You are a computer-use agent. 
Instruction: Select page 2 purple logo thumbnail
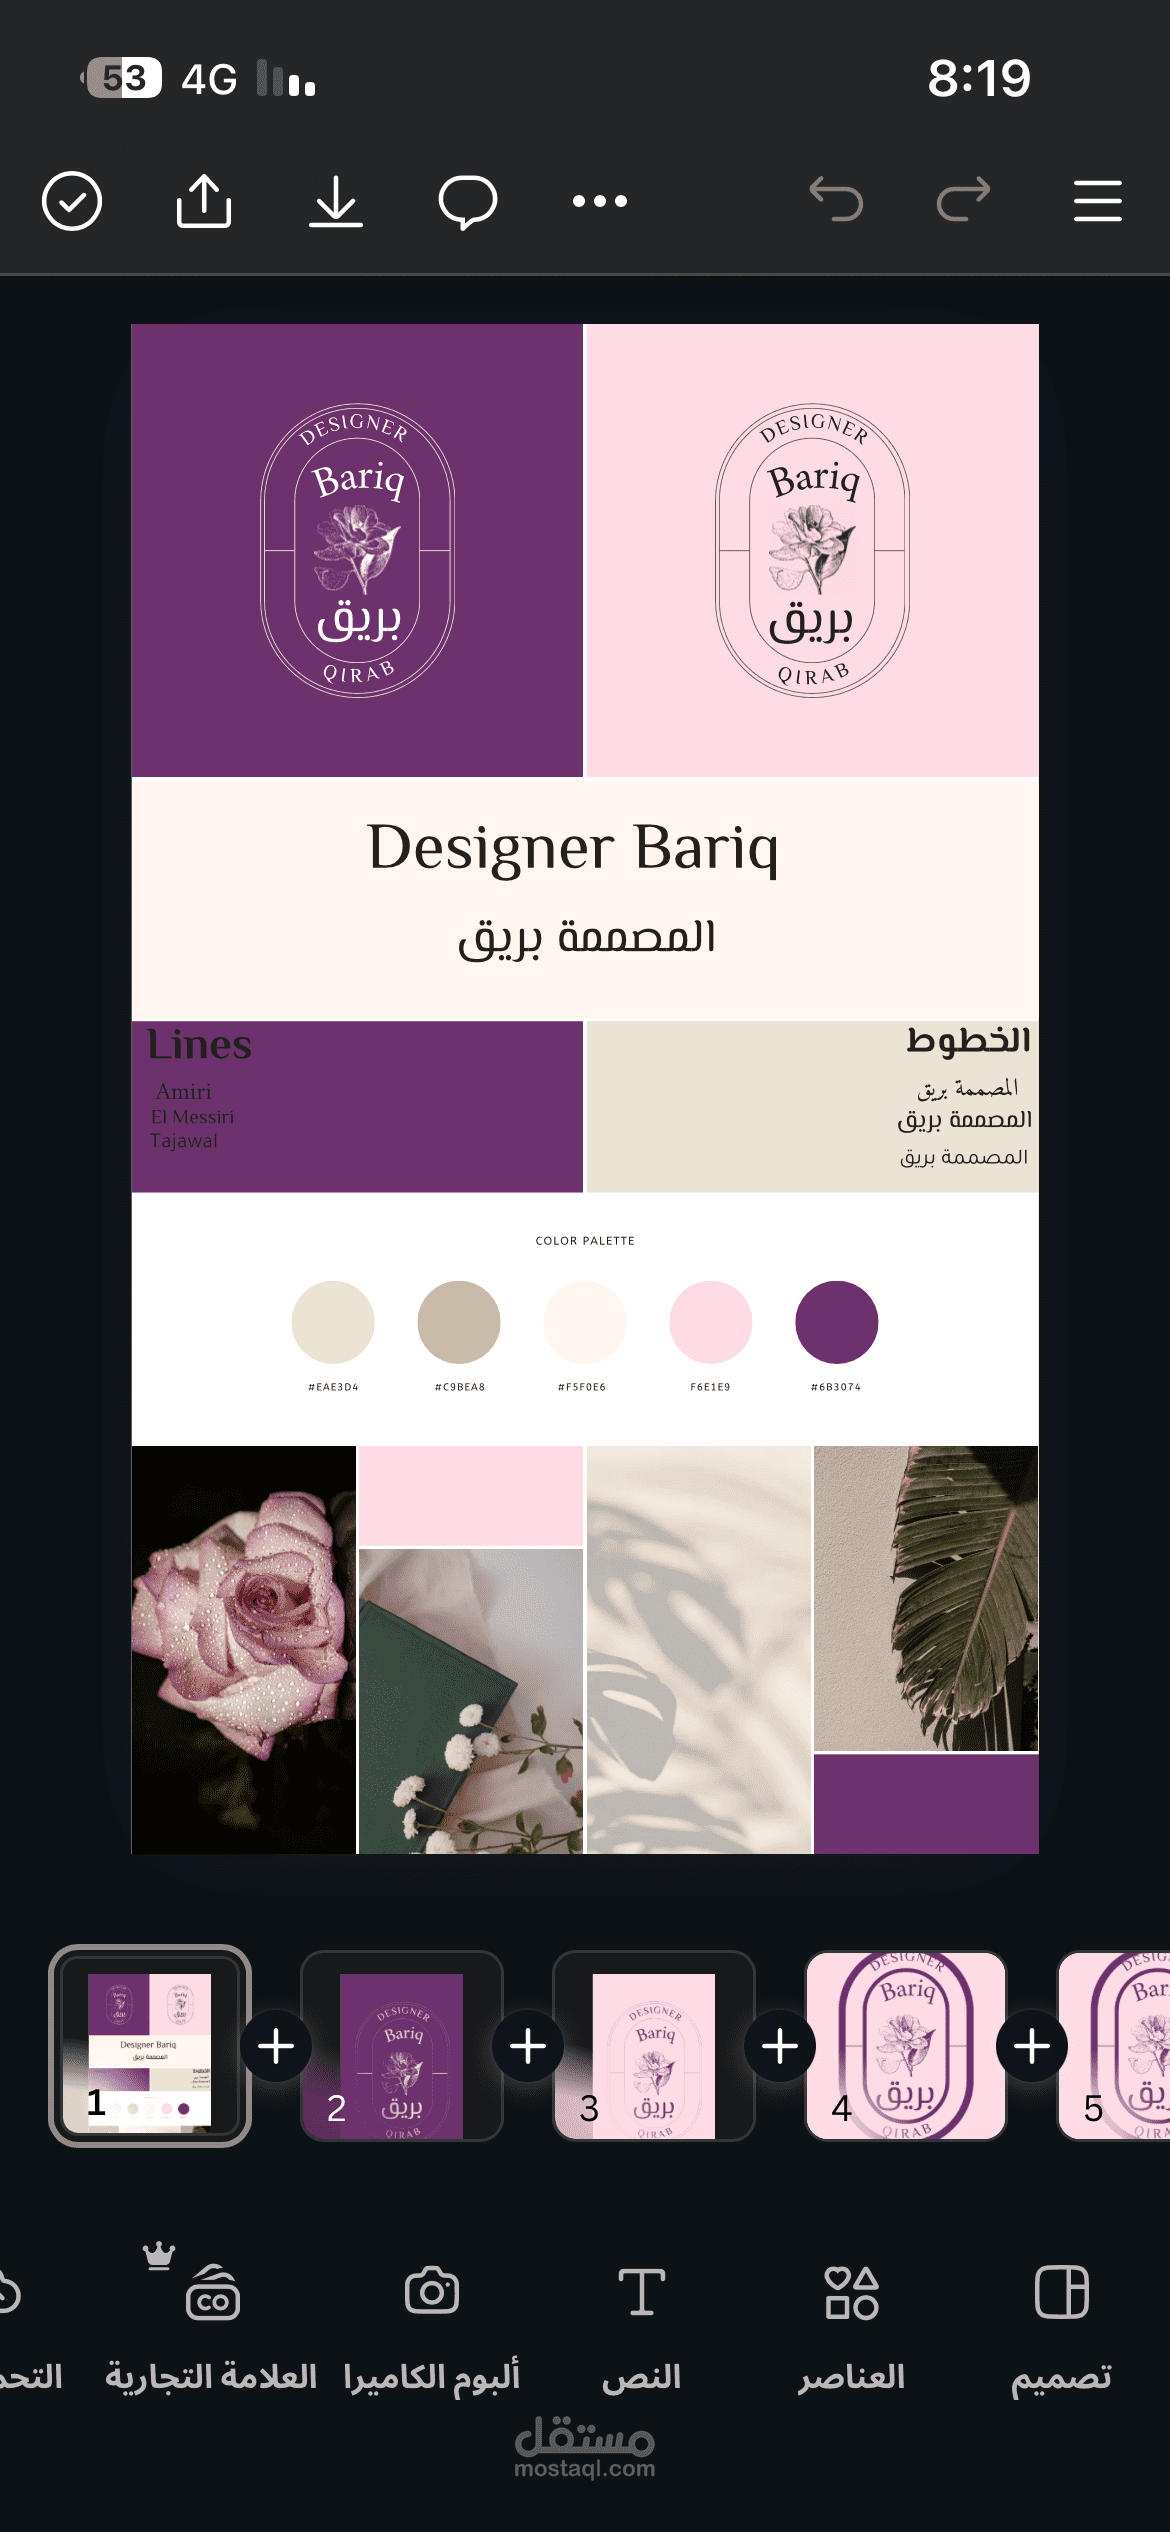pyautogui.click(x=402, y=2047)
